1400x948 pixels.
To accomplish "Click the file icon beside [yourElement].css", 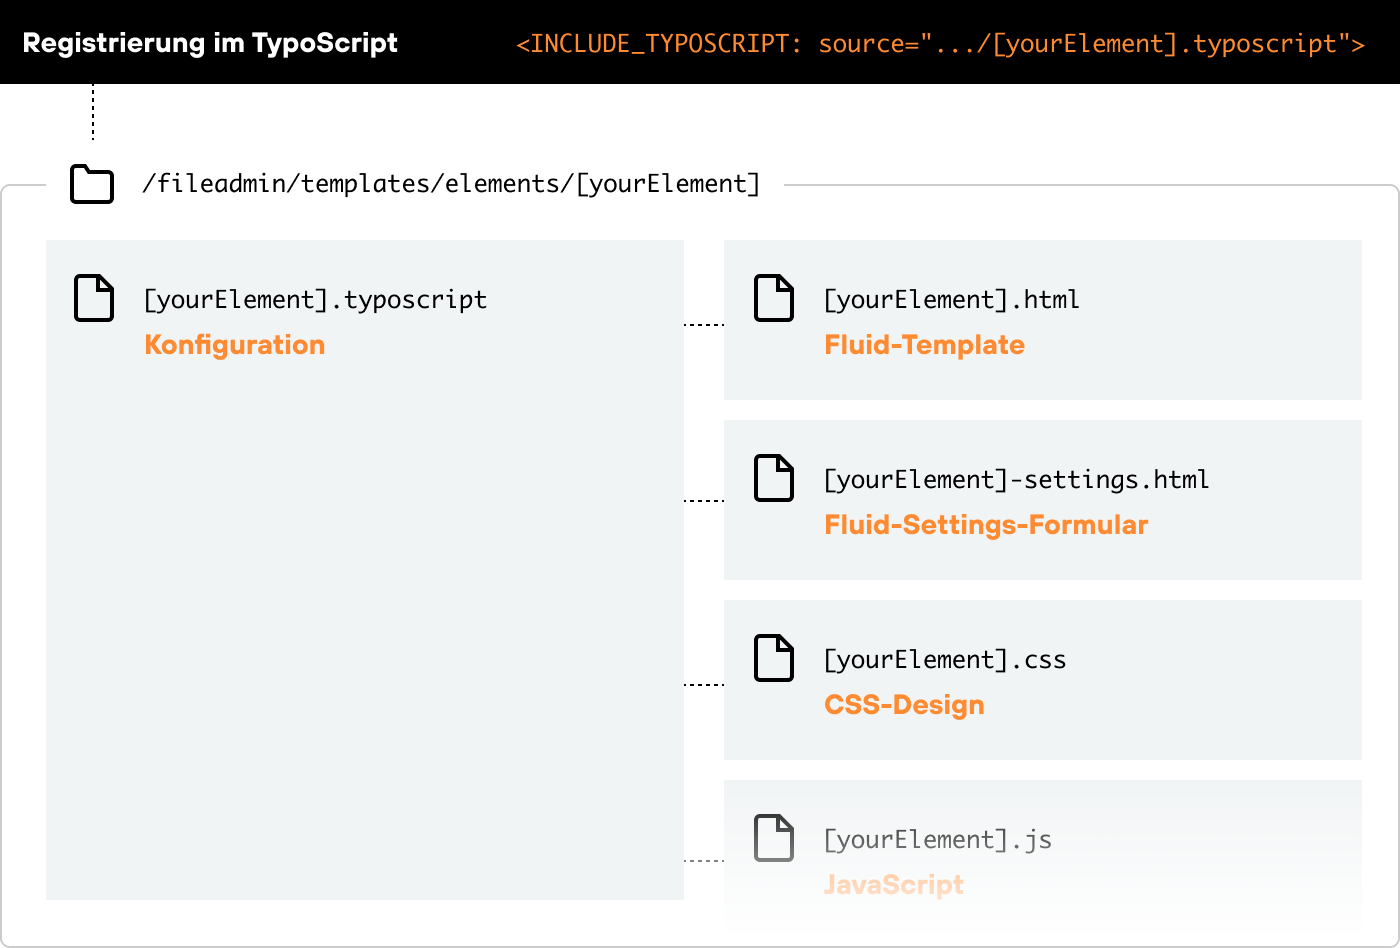I will pos(773,658).
